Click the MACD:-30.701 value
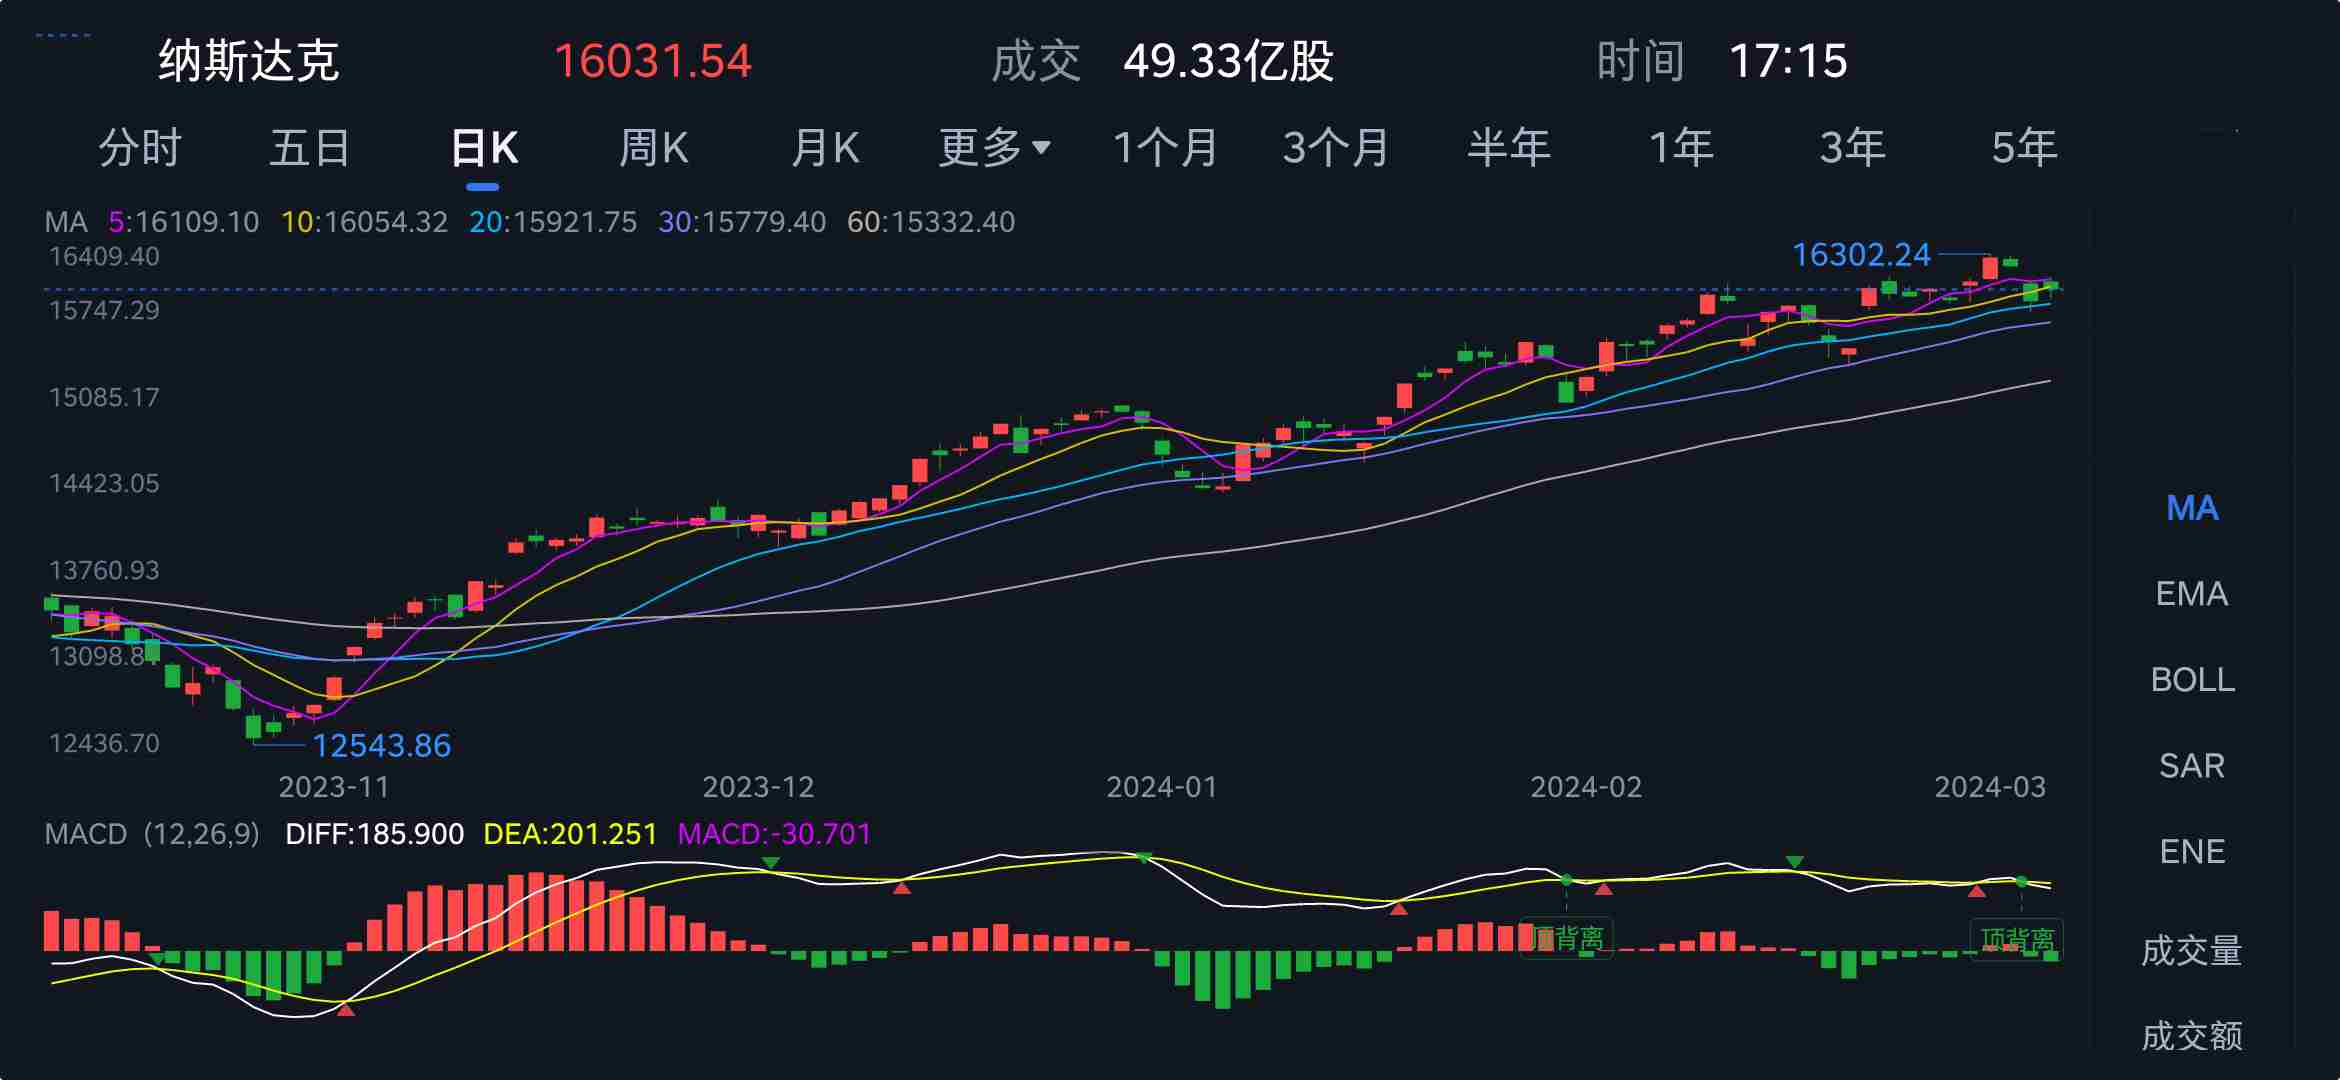 (774, 834)
